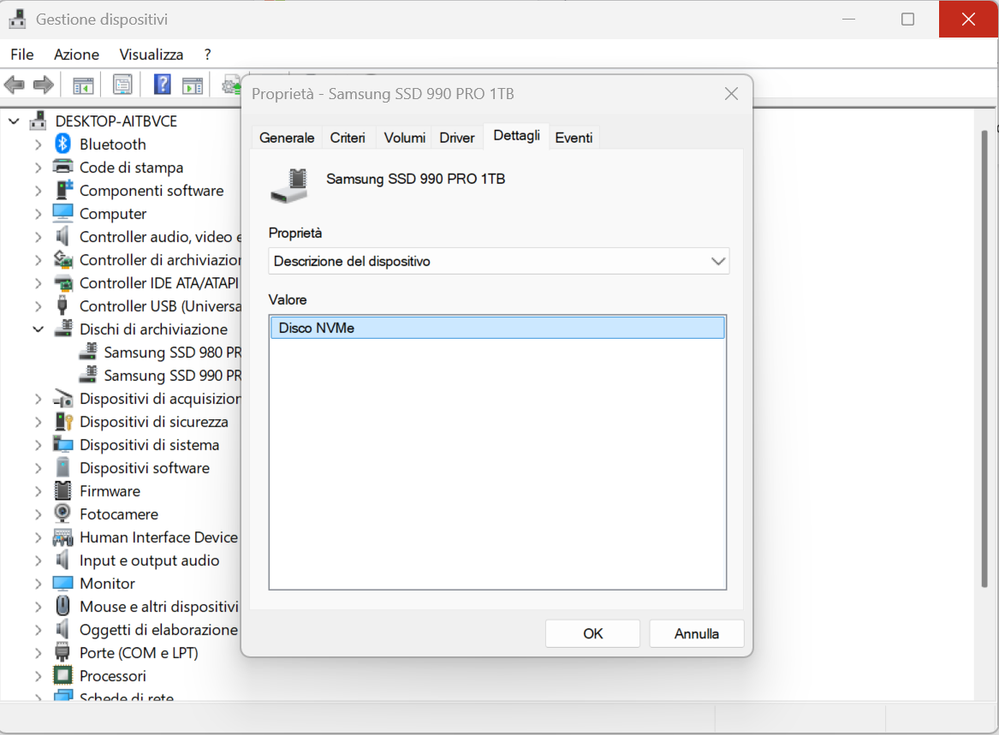
Task: Expand the Dispositivi software chevron
Action: pos(38,468)
